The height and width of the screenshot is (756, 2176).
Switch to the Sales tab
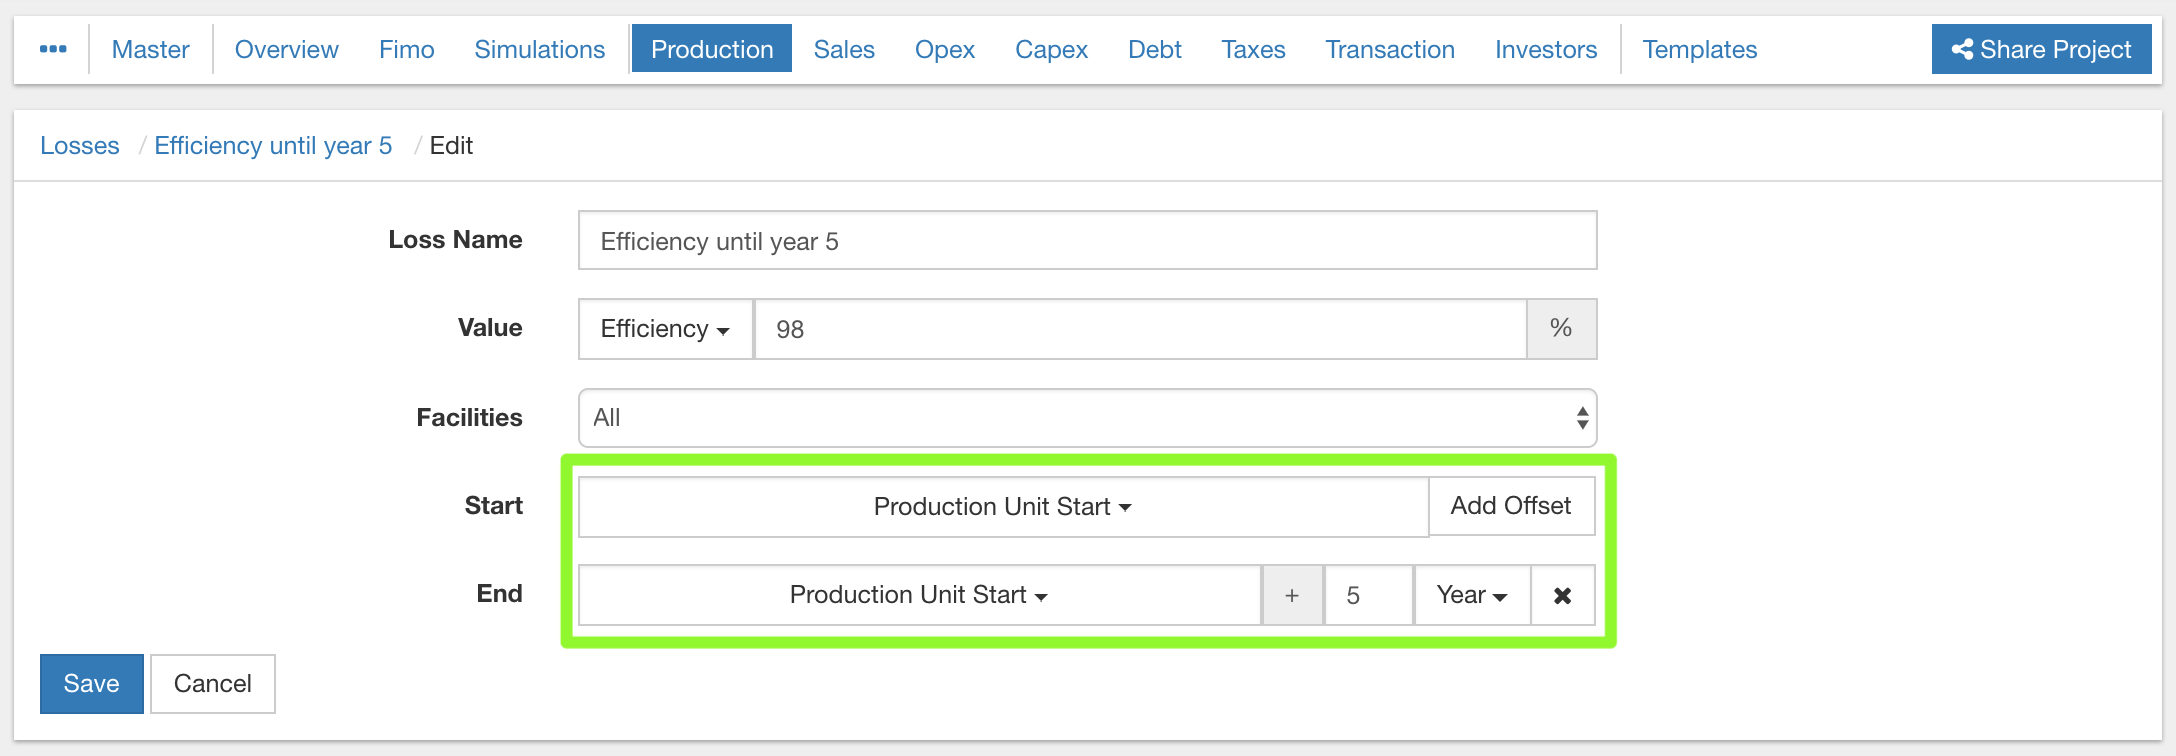click(843, 49)
